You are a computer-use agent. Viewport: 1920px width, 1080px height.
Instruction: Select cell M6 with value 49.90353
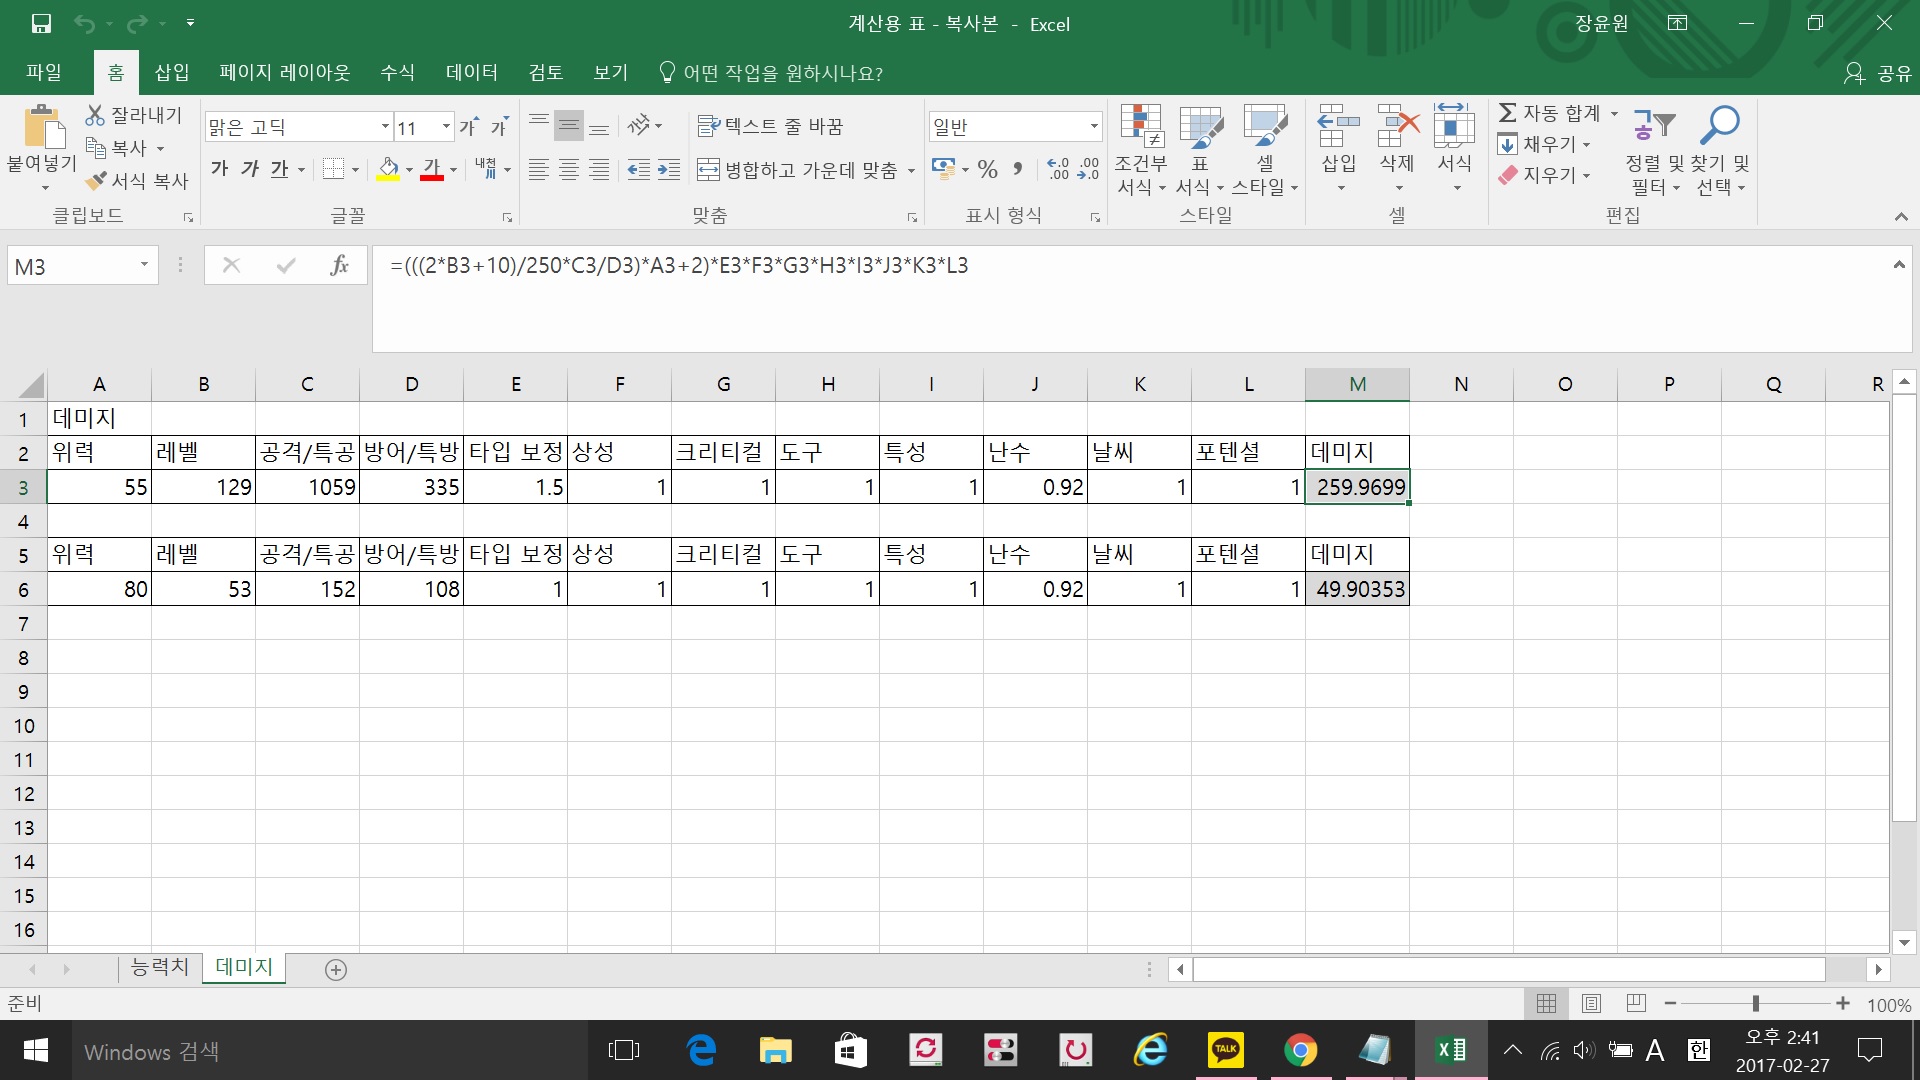pos(1357,589)
